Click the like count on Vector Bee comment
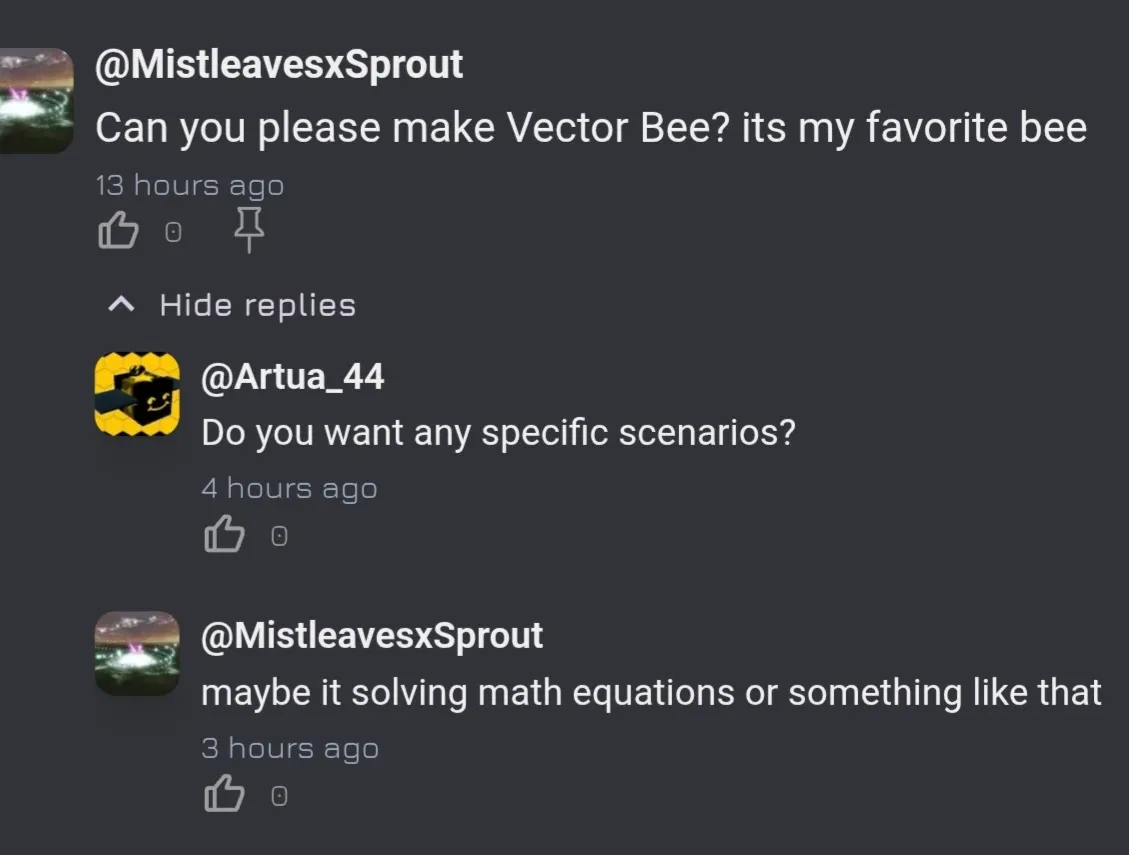The width and height of the screenshot is (1129, 855). (x=173, y=233)
